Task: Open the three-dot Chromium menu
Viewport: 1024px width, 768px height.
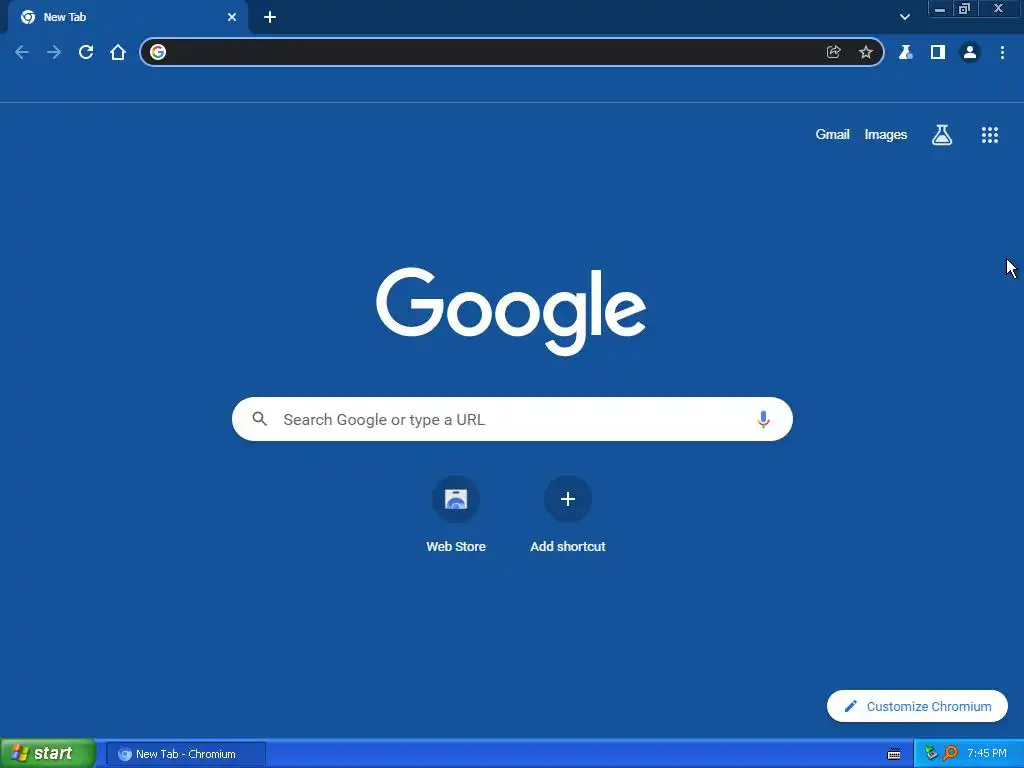Action: (1002, 52)
